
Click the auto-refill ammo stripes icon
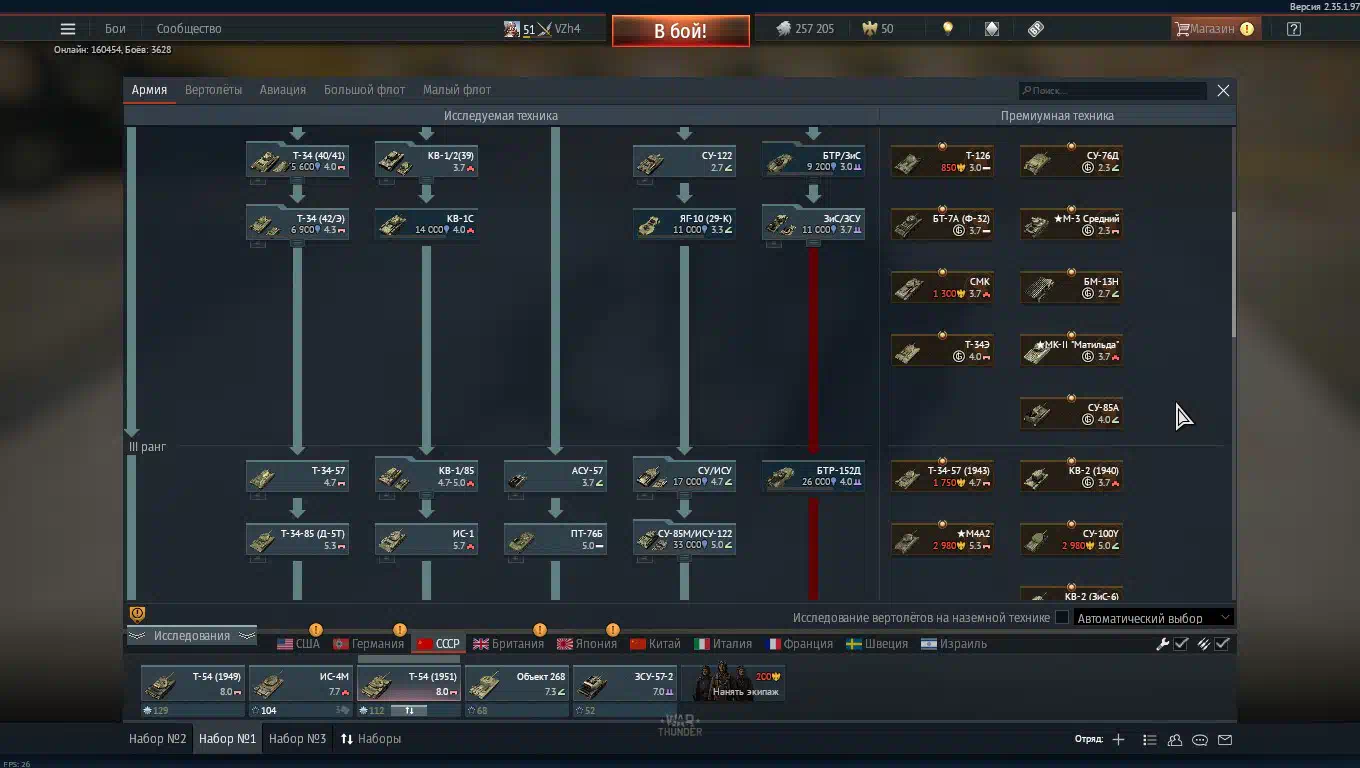pyautogui.click(x=1204, y=644)
